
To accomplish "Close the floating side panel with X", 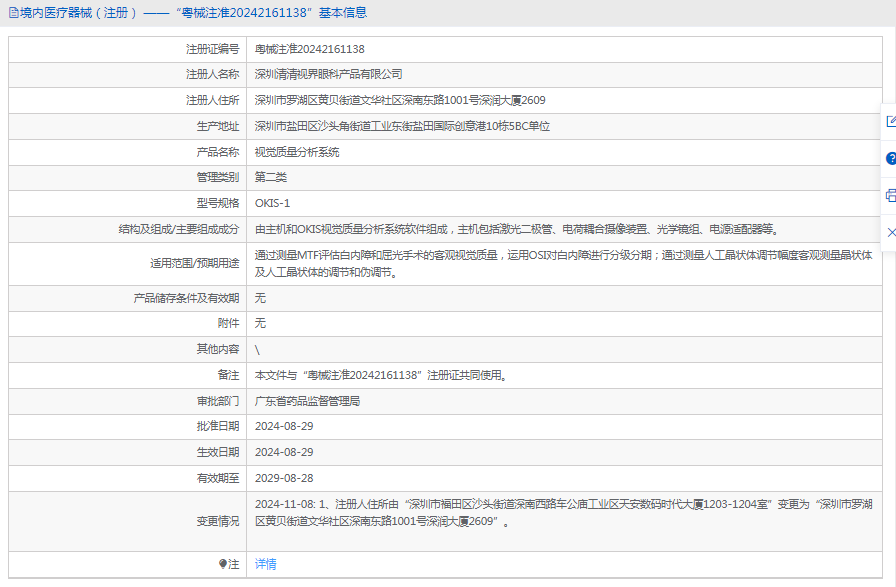I will (x=891, y=232).
